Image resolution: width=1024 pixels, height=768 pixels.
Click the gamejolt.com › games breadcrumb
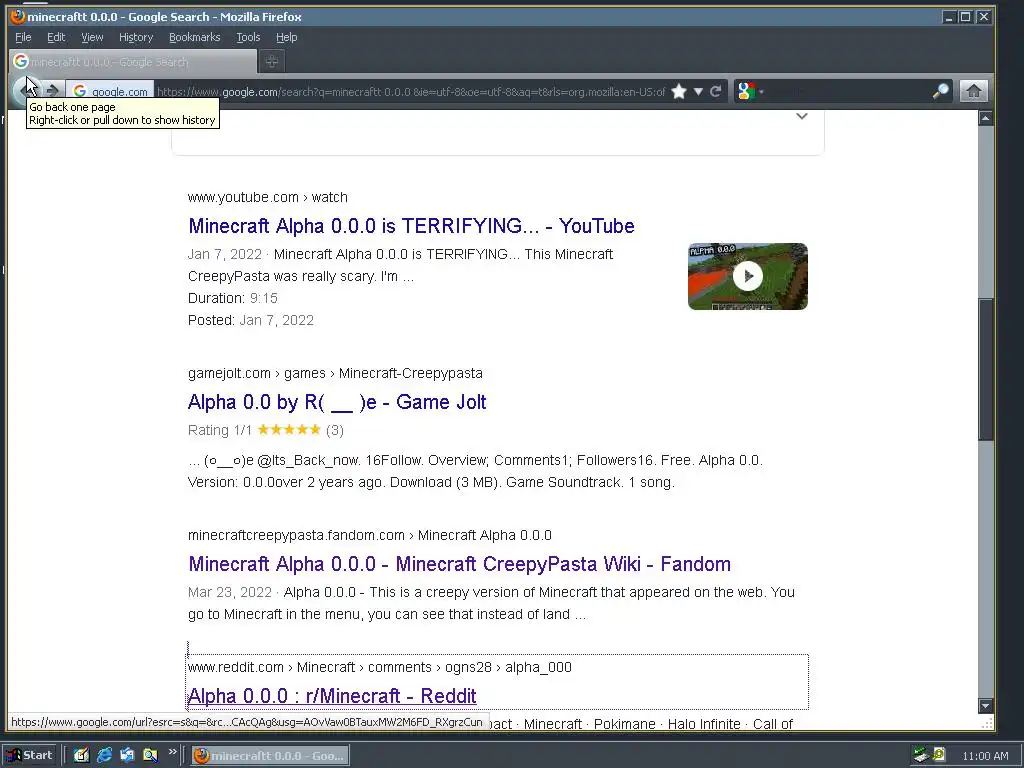pos(335,374)
